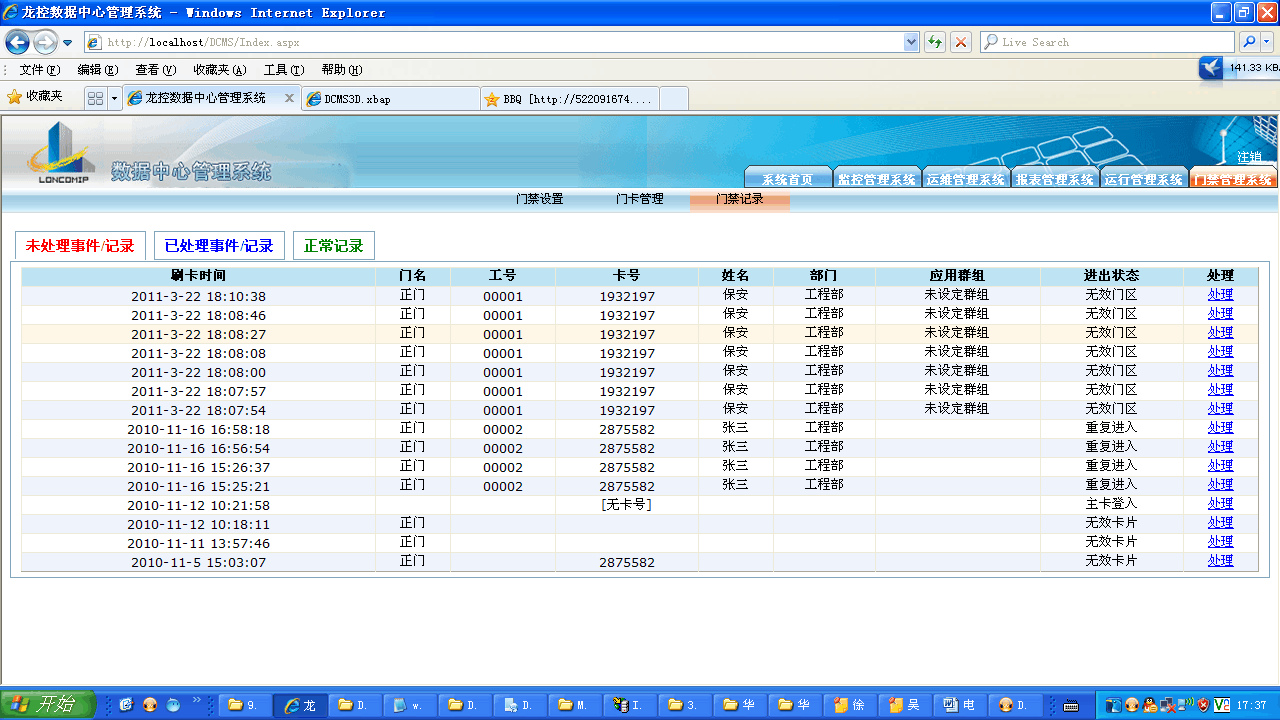Image resolution: width=1280 pixels, height=720 pixels.
Task: Click 处理 link for 2011-3-22 18:10:38 record
Action: coord(1220,295)
